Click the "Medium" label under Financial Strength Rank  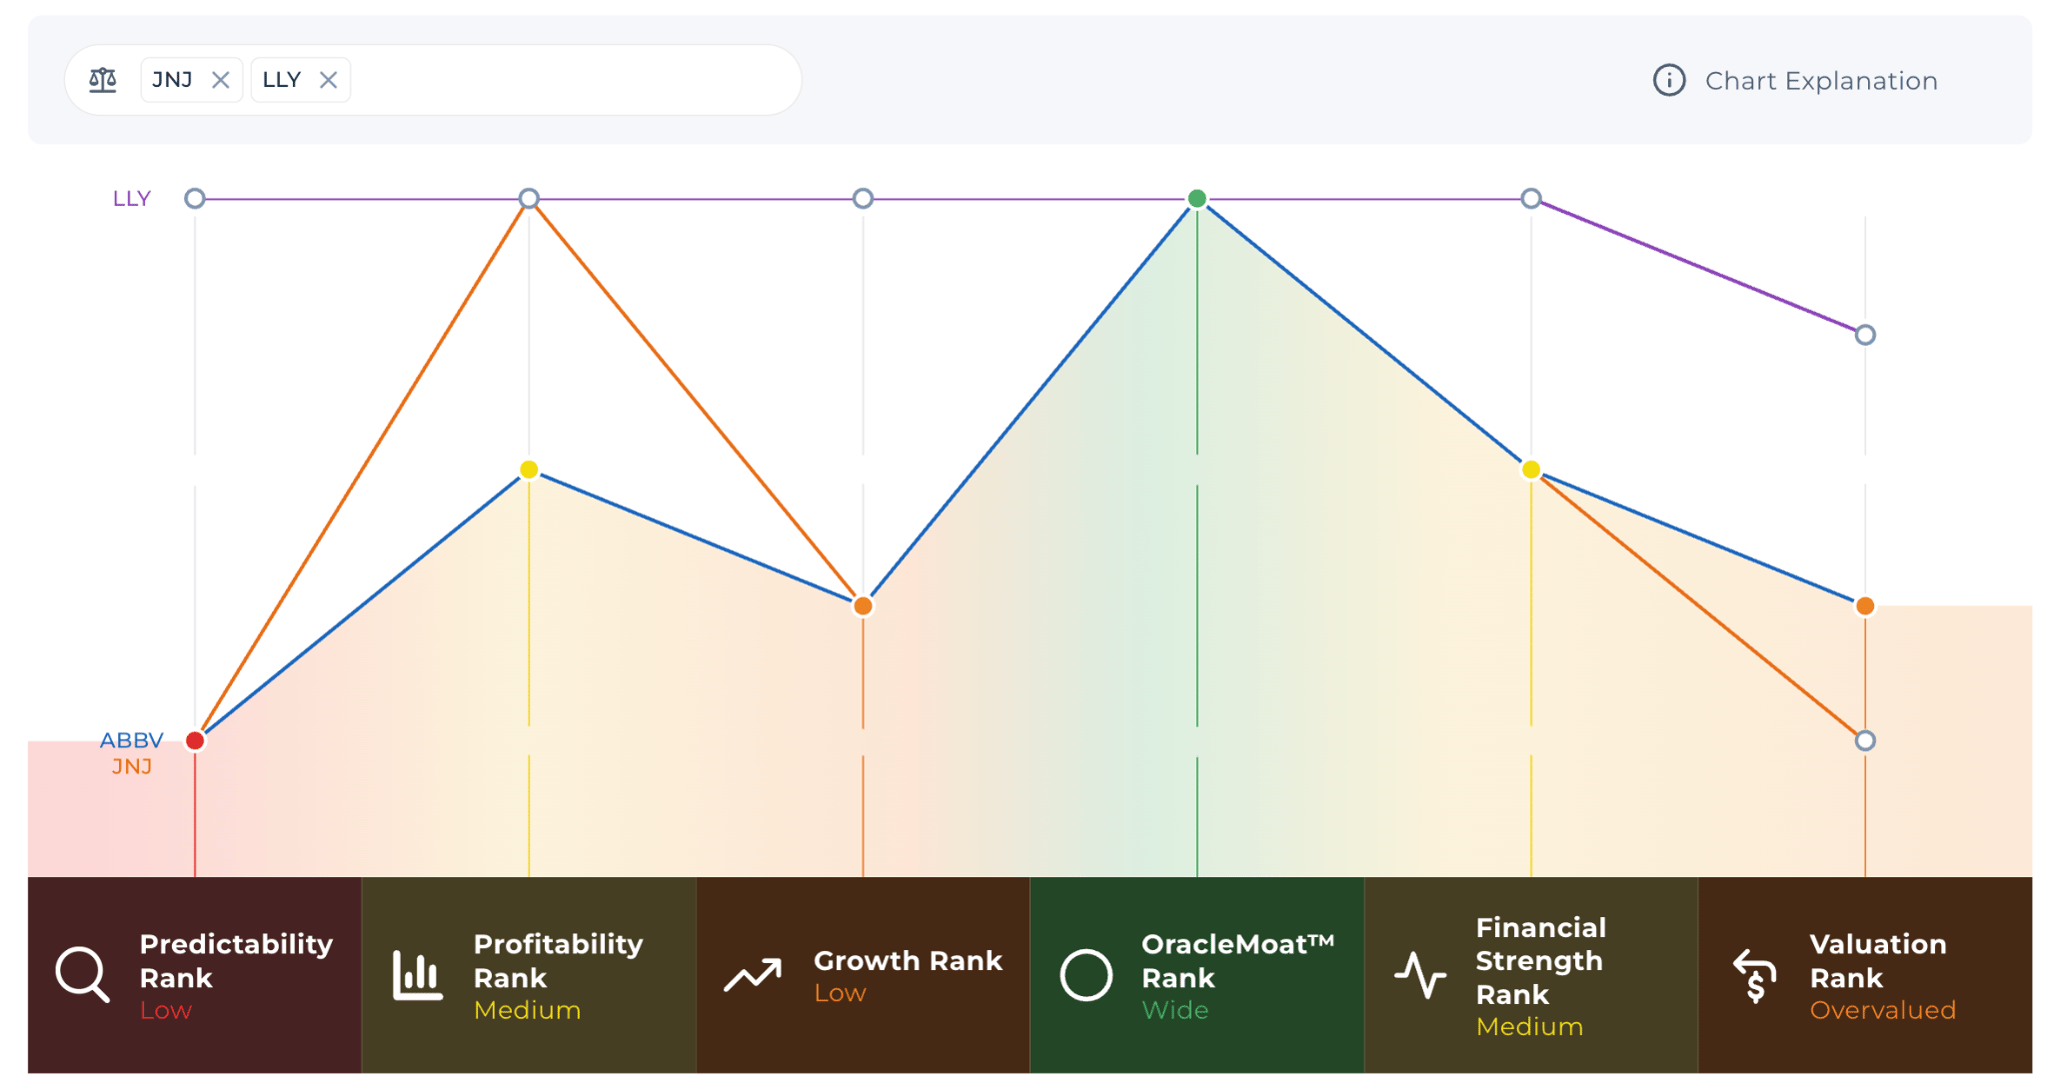[1529, 1027]
